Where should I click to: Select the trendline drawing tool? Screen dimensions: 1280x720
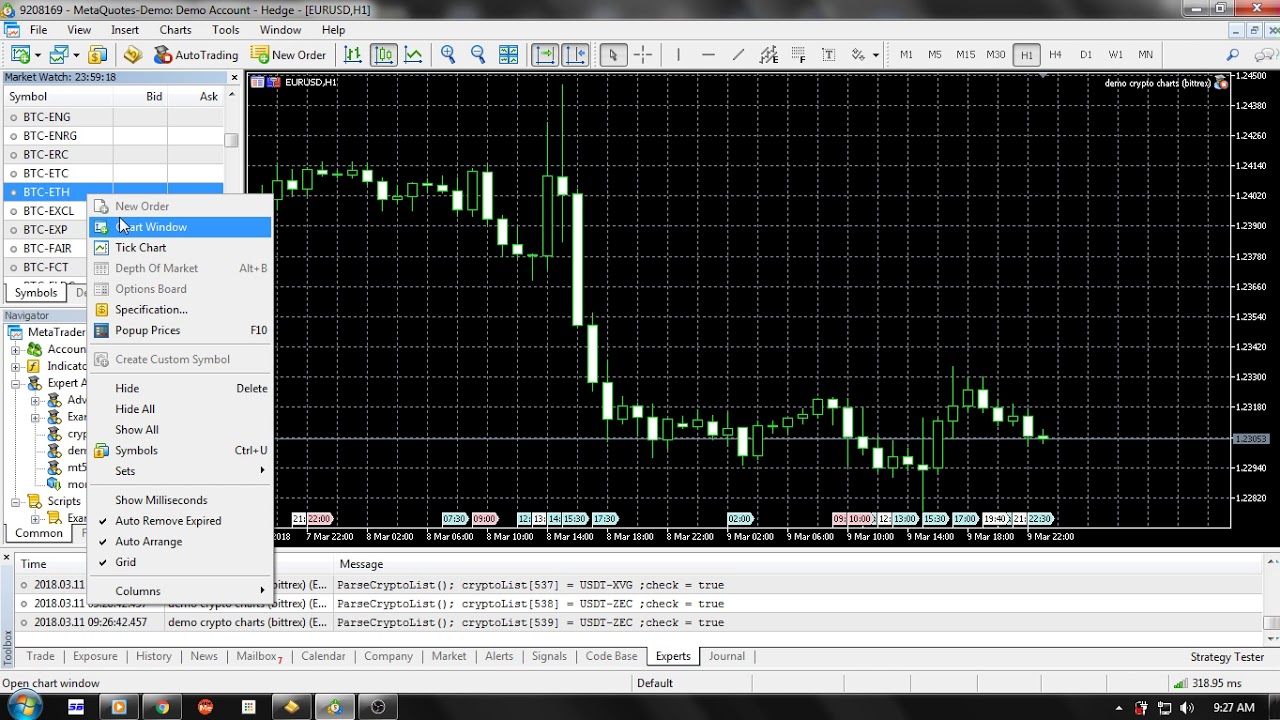click(738, 55)
